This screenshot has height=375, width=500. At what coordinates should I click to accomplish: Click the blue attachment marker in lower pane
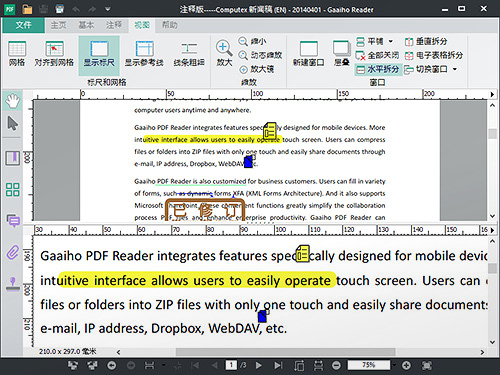(263, 316)
